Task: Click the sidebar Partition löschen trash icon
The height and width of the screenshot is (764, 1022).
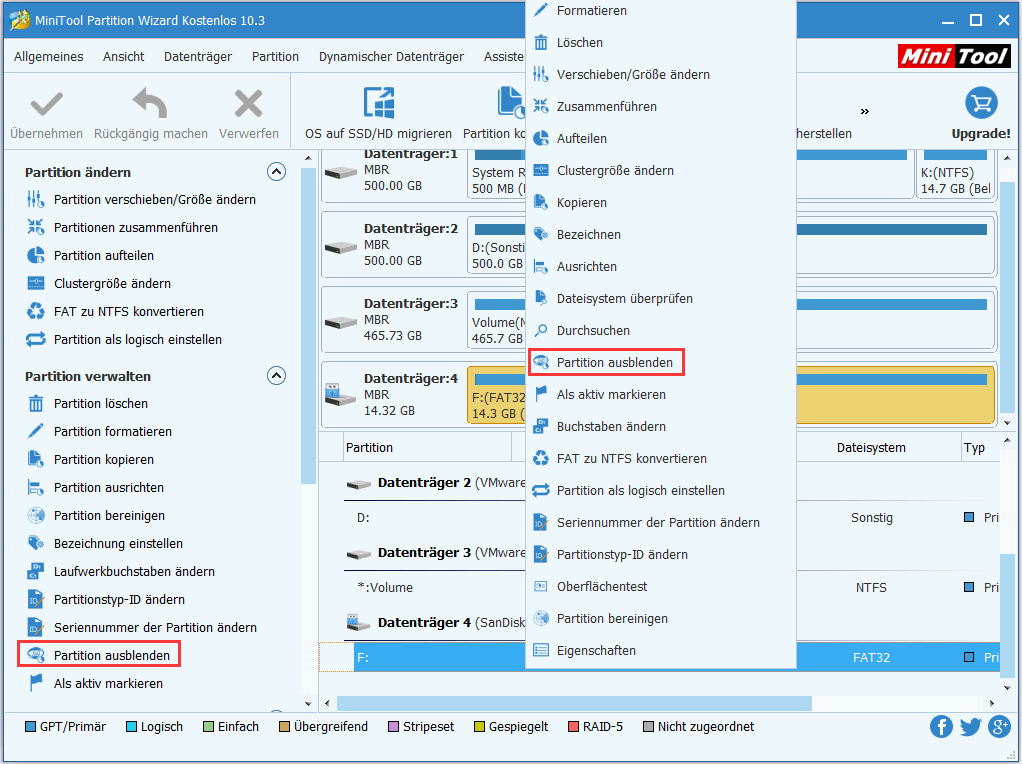Action: pyautogui.click(x=36, y=404)
